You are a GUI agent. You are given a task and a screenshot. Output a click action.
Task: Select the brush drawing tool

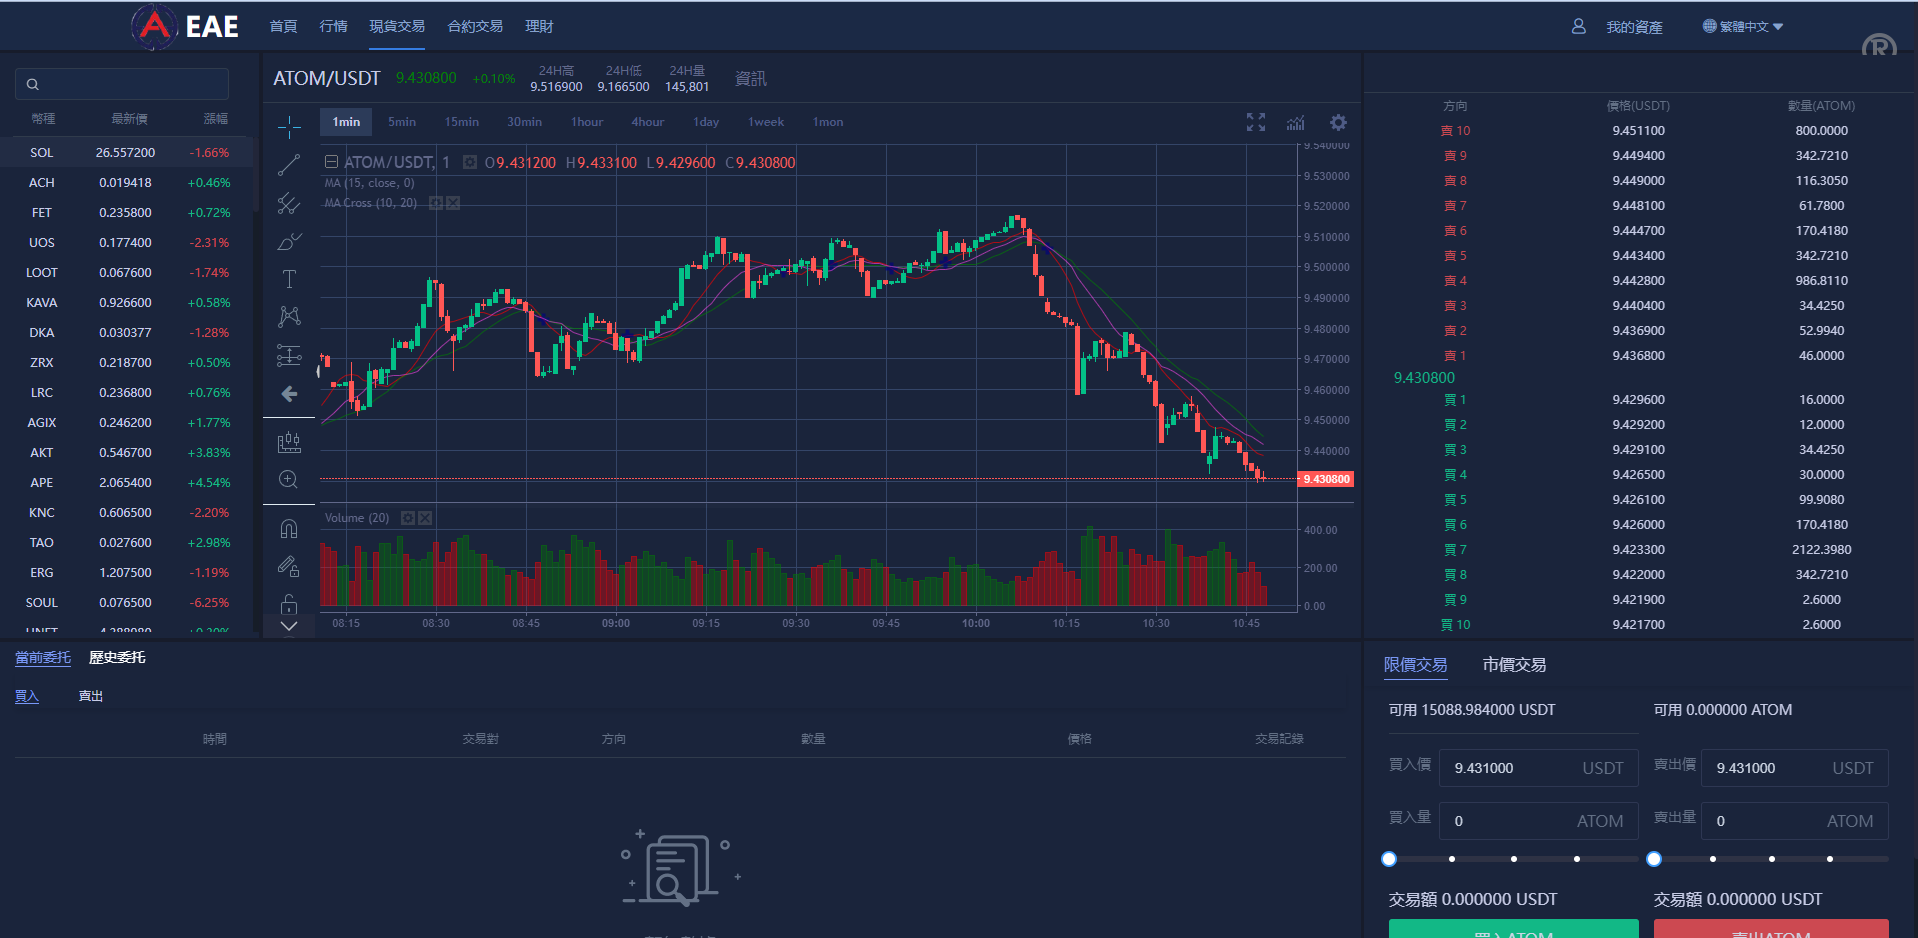289,241
